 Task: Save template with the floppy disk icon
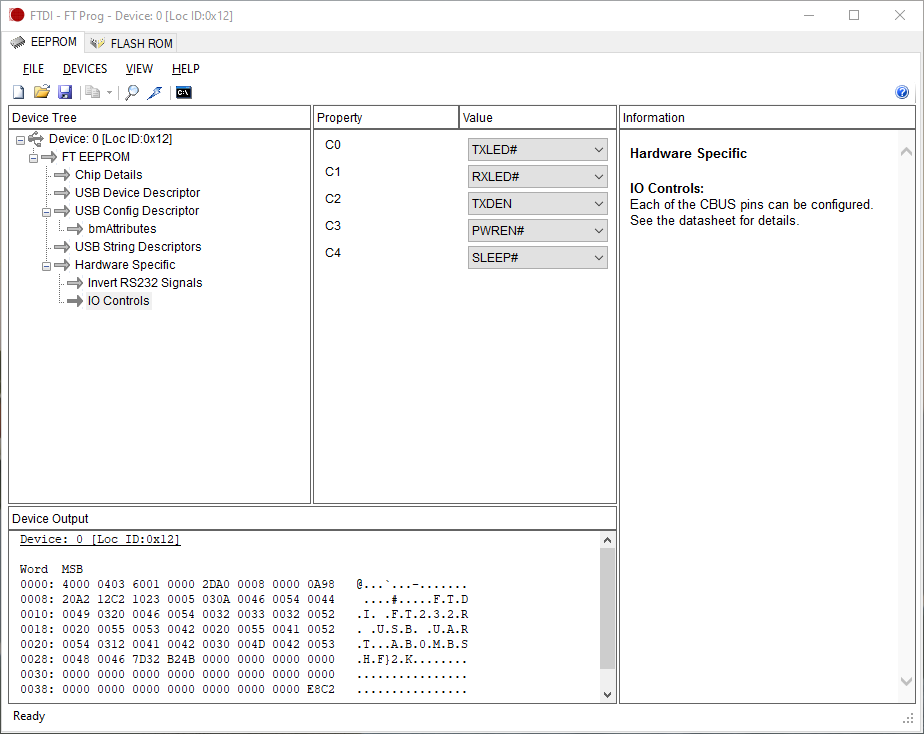pos(65,92)
